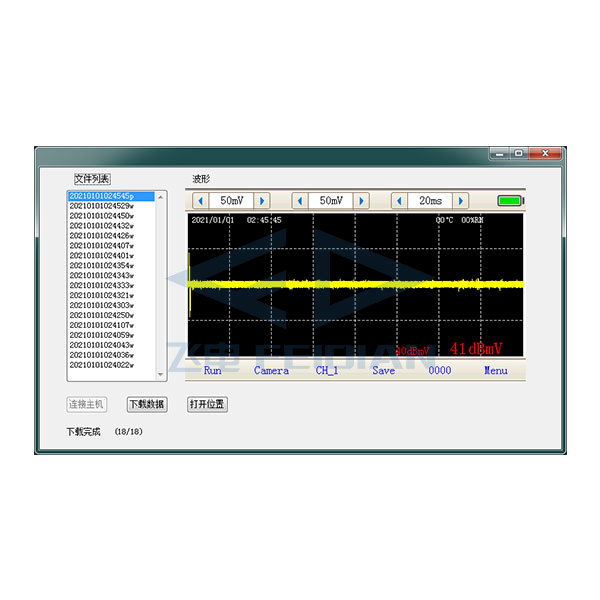Open Camera in the waveform menu bar
This screenshot has width=600, height=600.
(271, 370)
